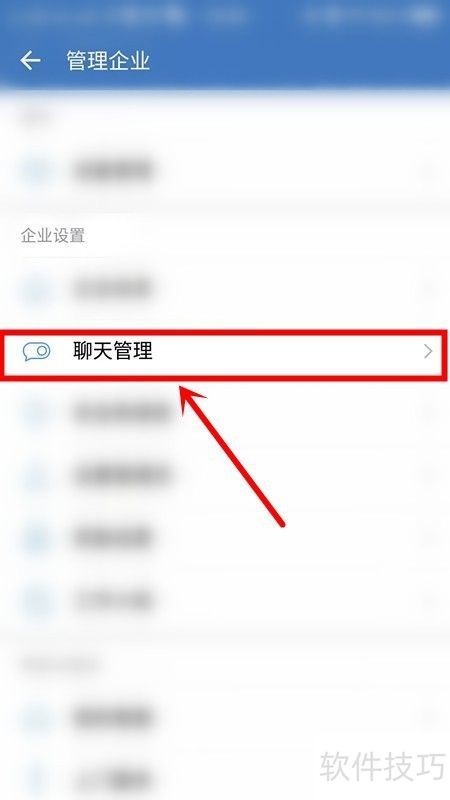Open the third blurred row below 聊天管理
This screenshot has height=800, width=450.
pos(225,537)
